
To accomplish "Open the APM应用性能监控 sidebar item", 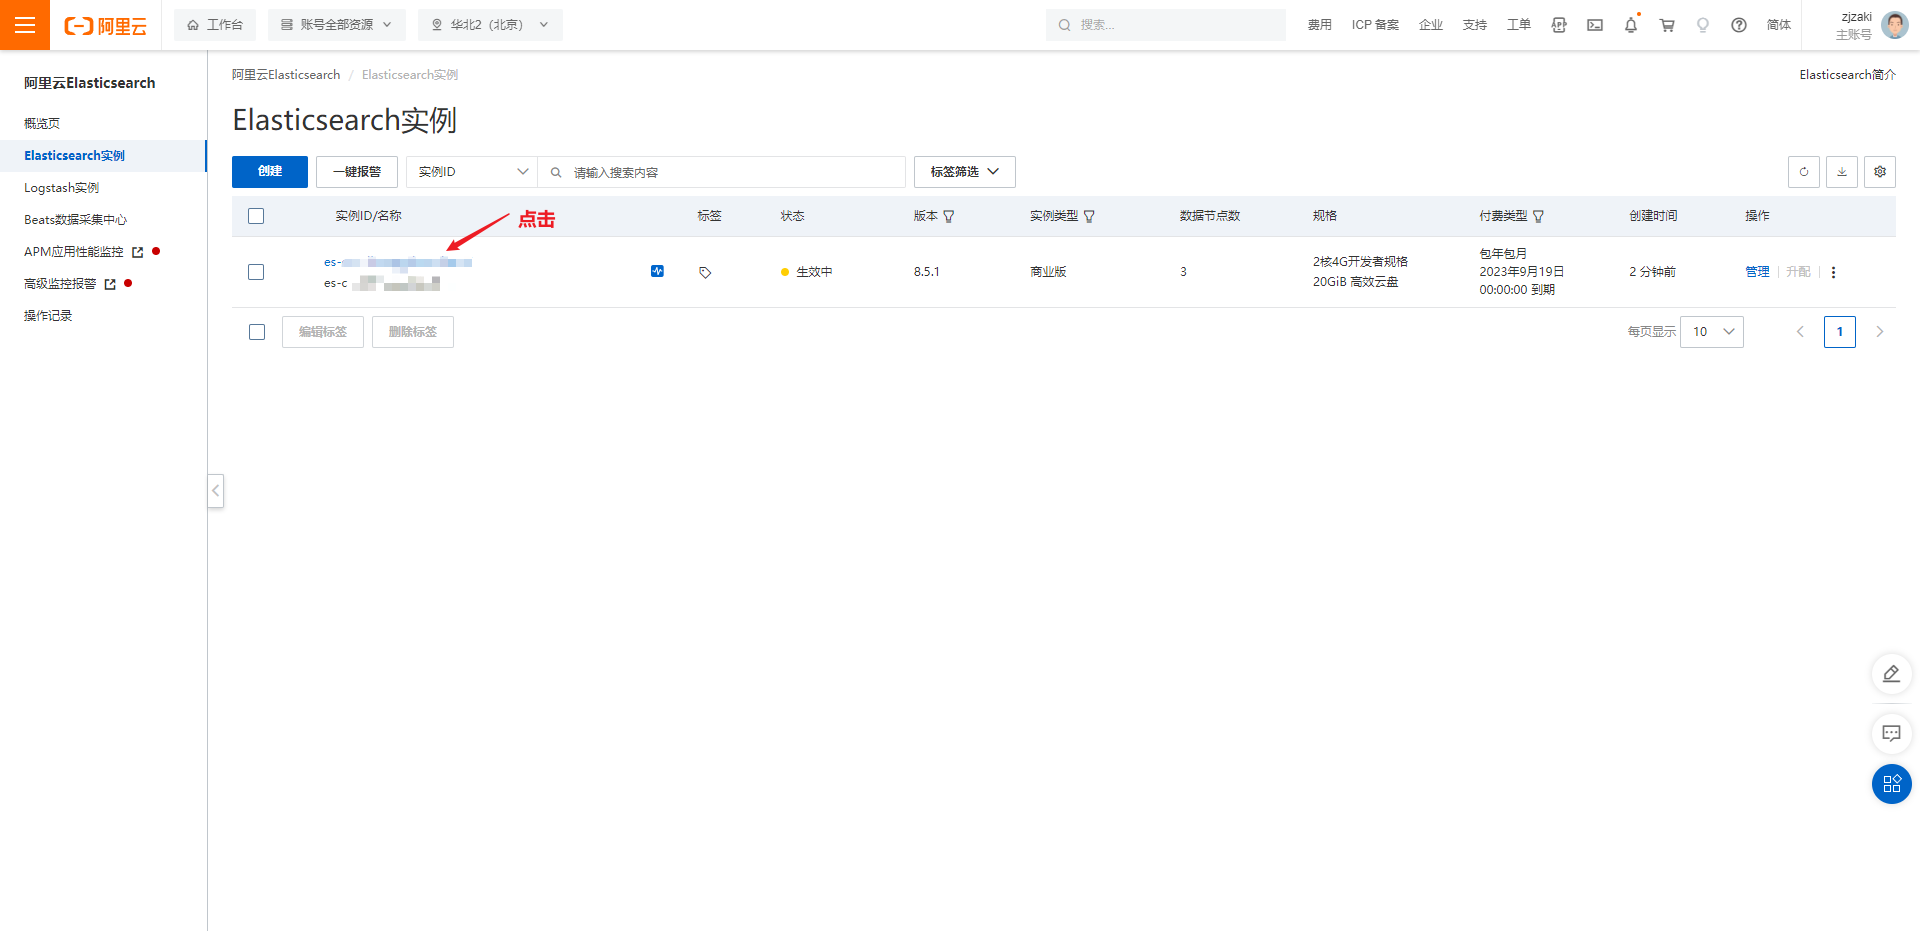I will point(74,252).
